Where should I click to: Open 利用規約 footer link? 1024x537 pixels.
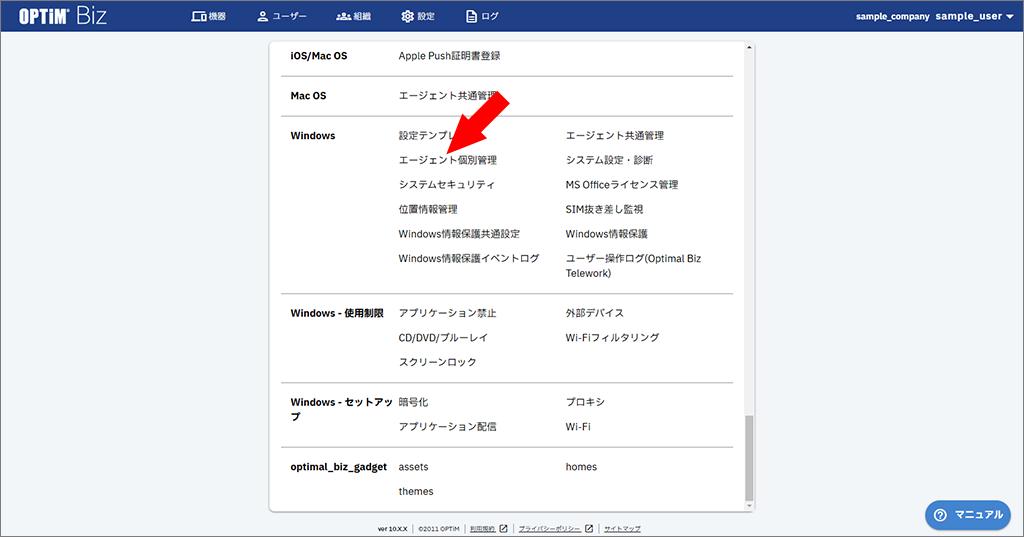(x=483, y=529)
